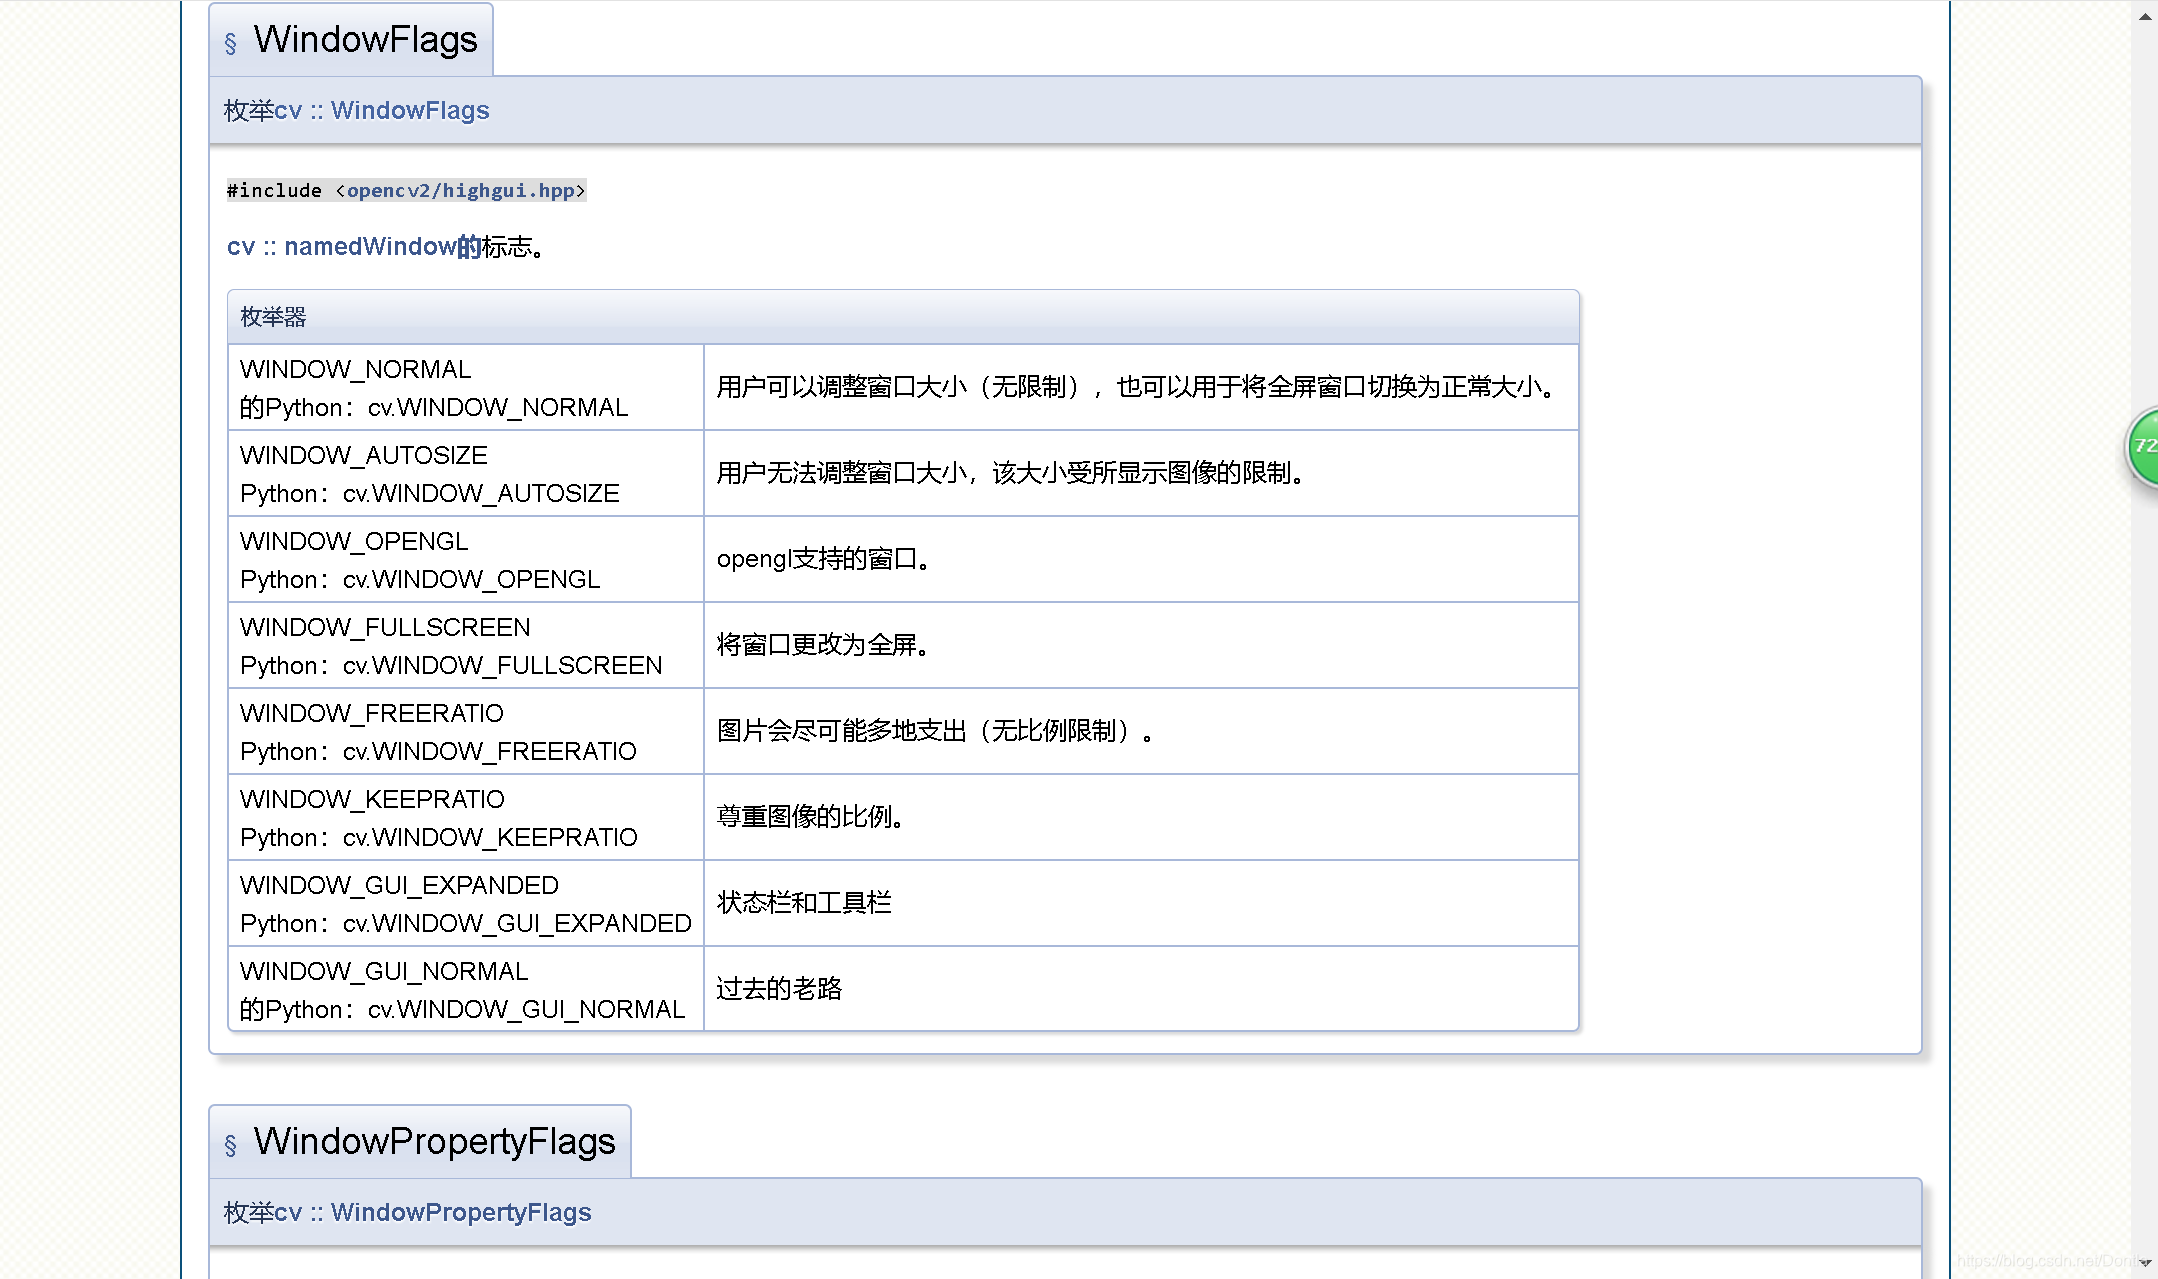Screen dimensions: 2158x1279
Task: Click the scrollbar up arrow
Action: (x=2143, y=16)
